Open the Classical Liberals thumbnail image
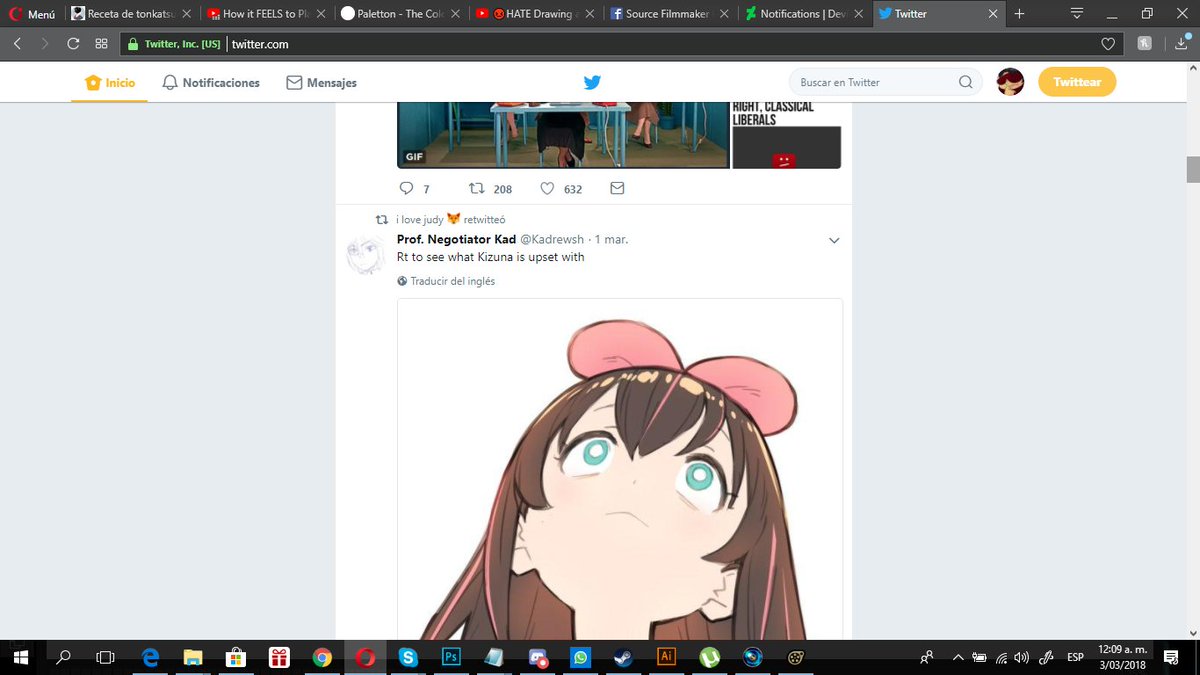1200x675 pixels. coord(787,135)
